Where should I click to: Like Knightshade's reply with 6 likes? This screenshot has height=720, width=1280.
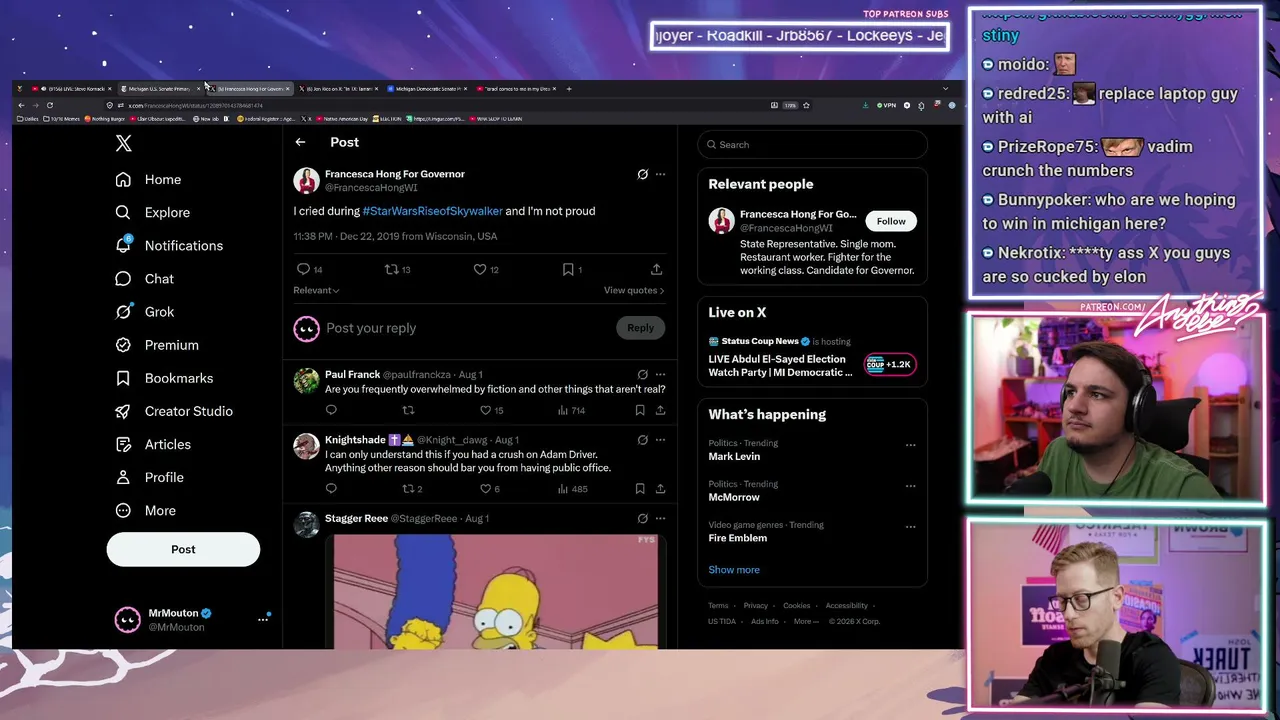[x=486, y=489]
